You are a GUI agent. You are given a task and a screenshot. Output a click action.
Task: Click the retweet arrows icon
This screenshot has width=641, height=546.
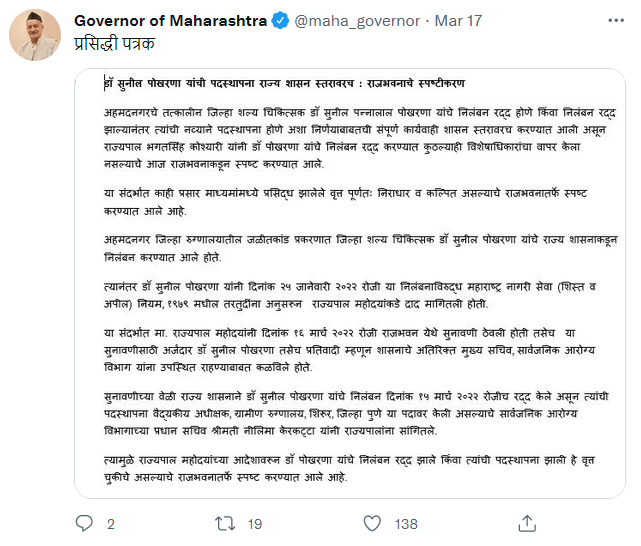(226, 524)
